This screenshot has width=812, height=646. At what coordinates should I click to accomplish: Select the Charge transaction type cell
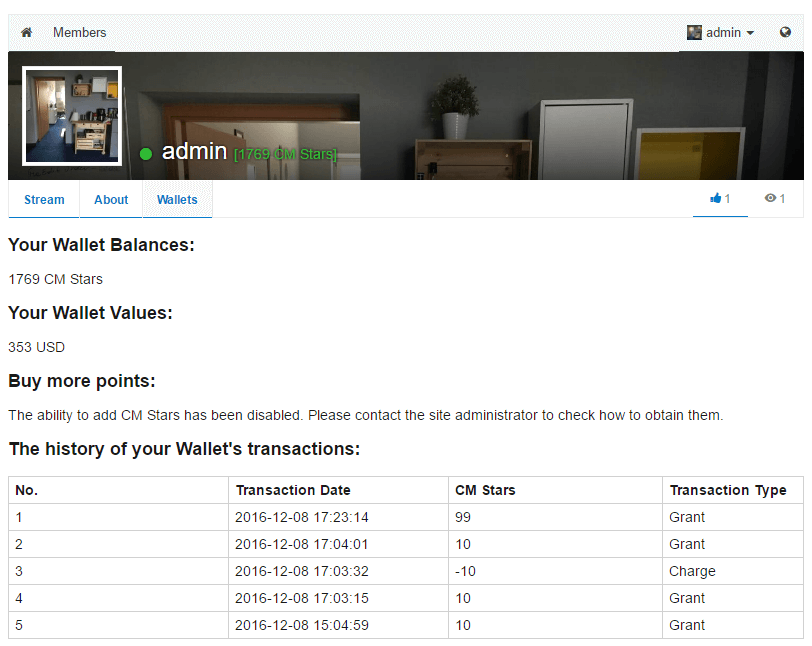click(x=692, y=571)
